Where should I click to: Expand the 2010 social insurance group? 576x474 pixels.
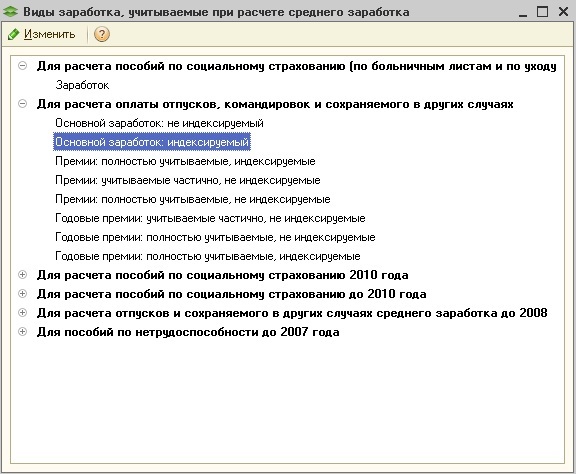pyautogui.click(x=22, y=275)
